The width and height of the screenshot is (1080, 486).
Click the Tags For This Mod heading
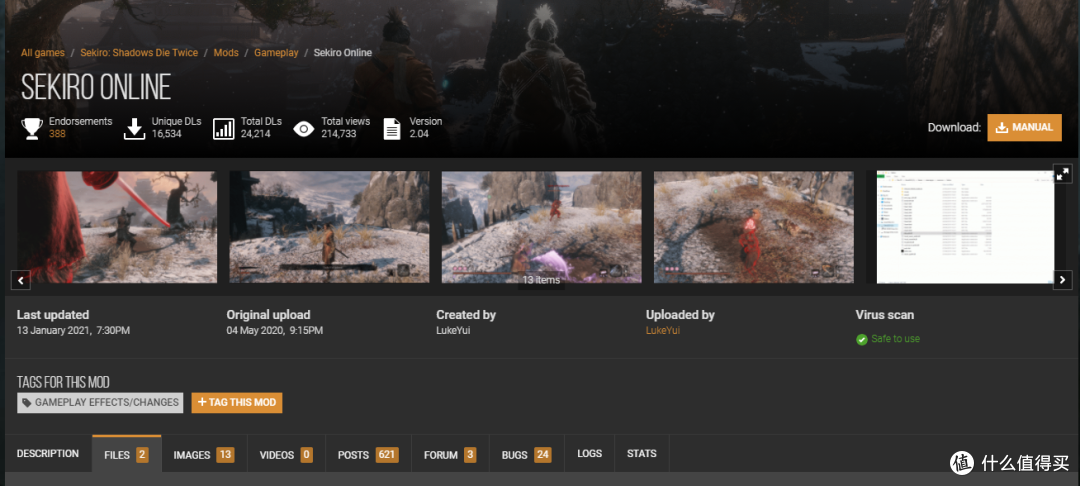pyautogui.click(x=63, y=382)
